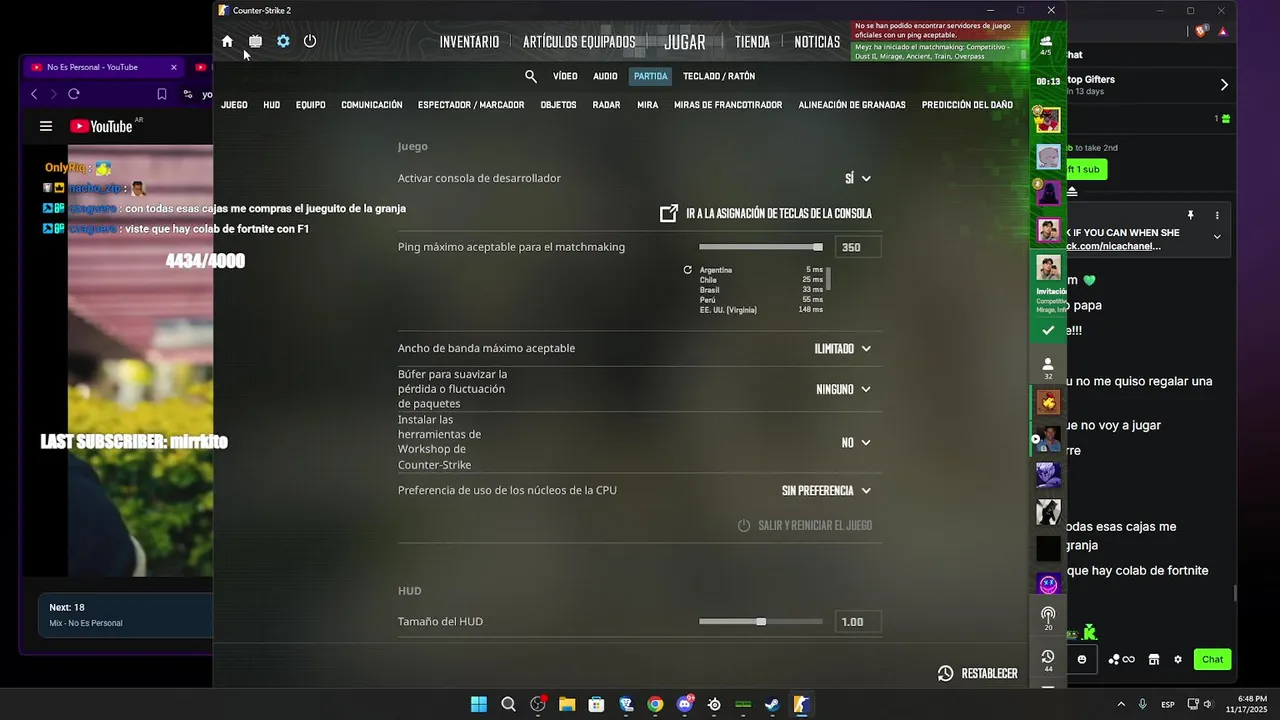Open the Kick chat shop icon

tap(1153, 659)
